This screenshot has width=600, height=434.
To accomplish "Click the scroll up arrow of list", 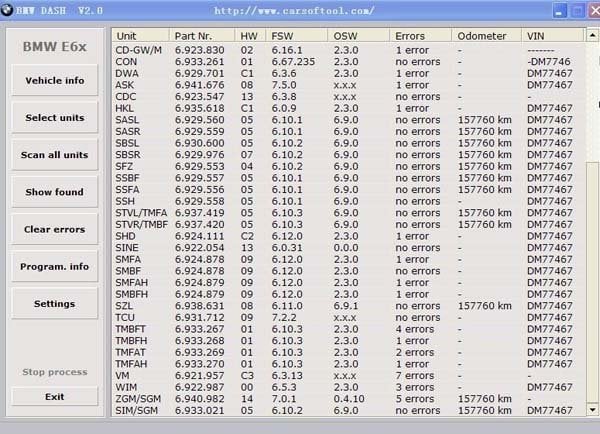I will pos(592,36).
